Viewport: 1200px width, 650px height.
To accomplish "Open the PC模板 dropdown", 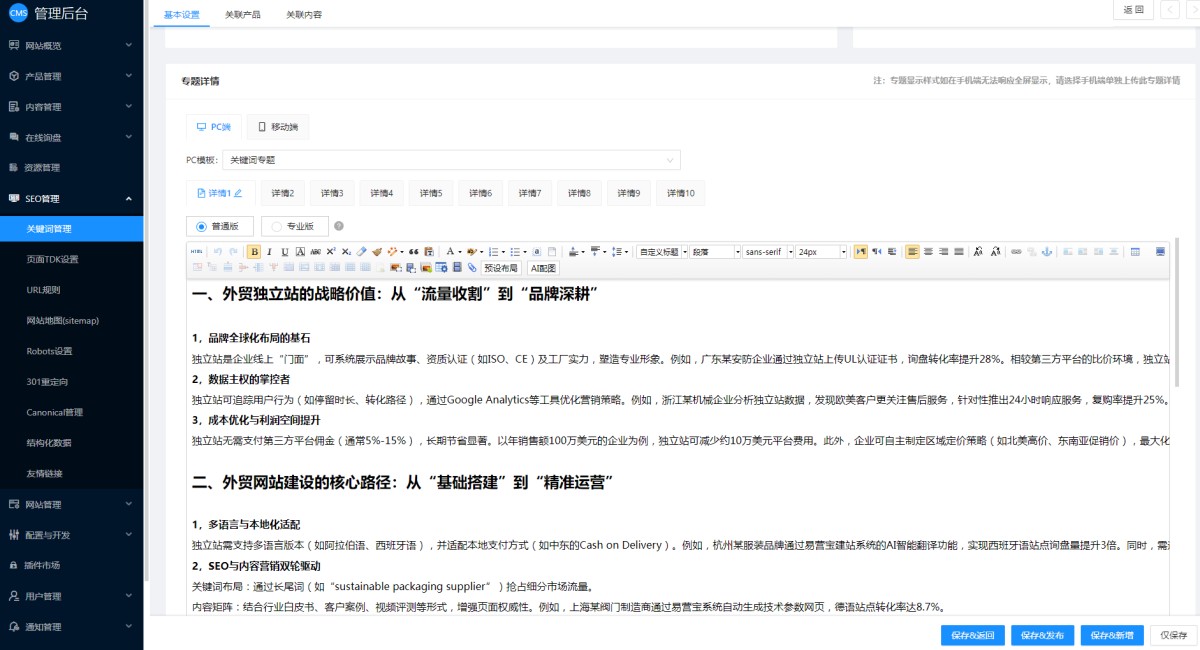I will point(451,160).
